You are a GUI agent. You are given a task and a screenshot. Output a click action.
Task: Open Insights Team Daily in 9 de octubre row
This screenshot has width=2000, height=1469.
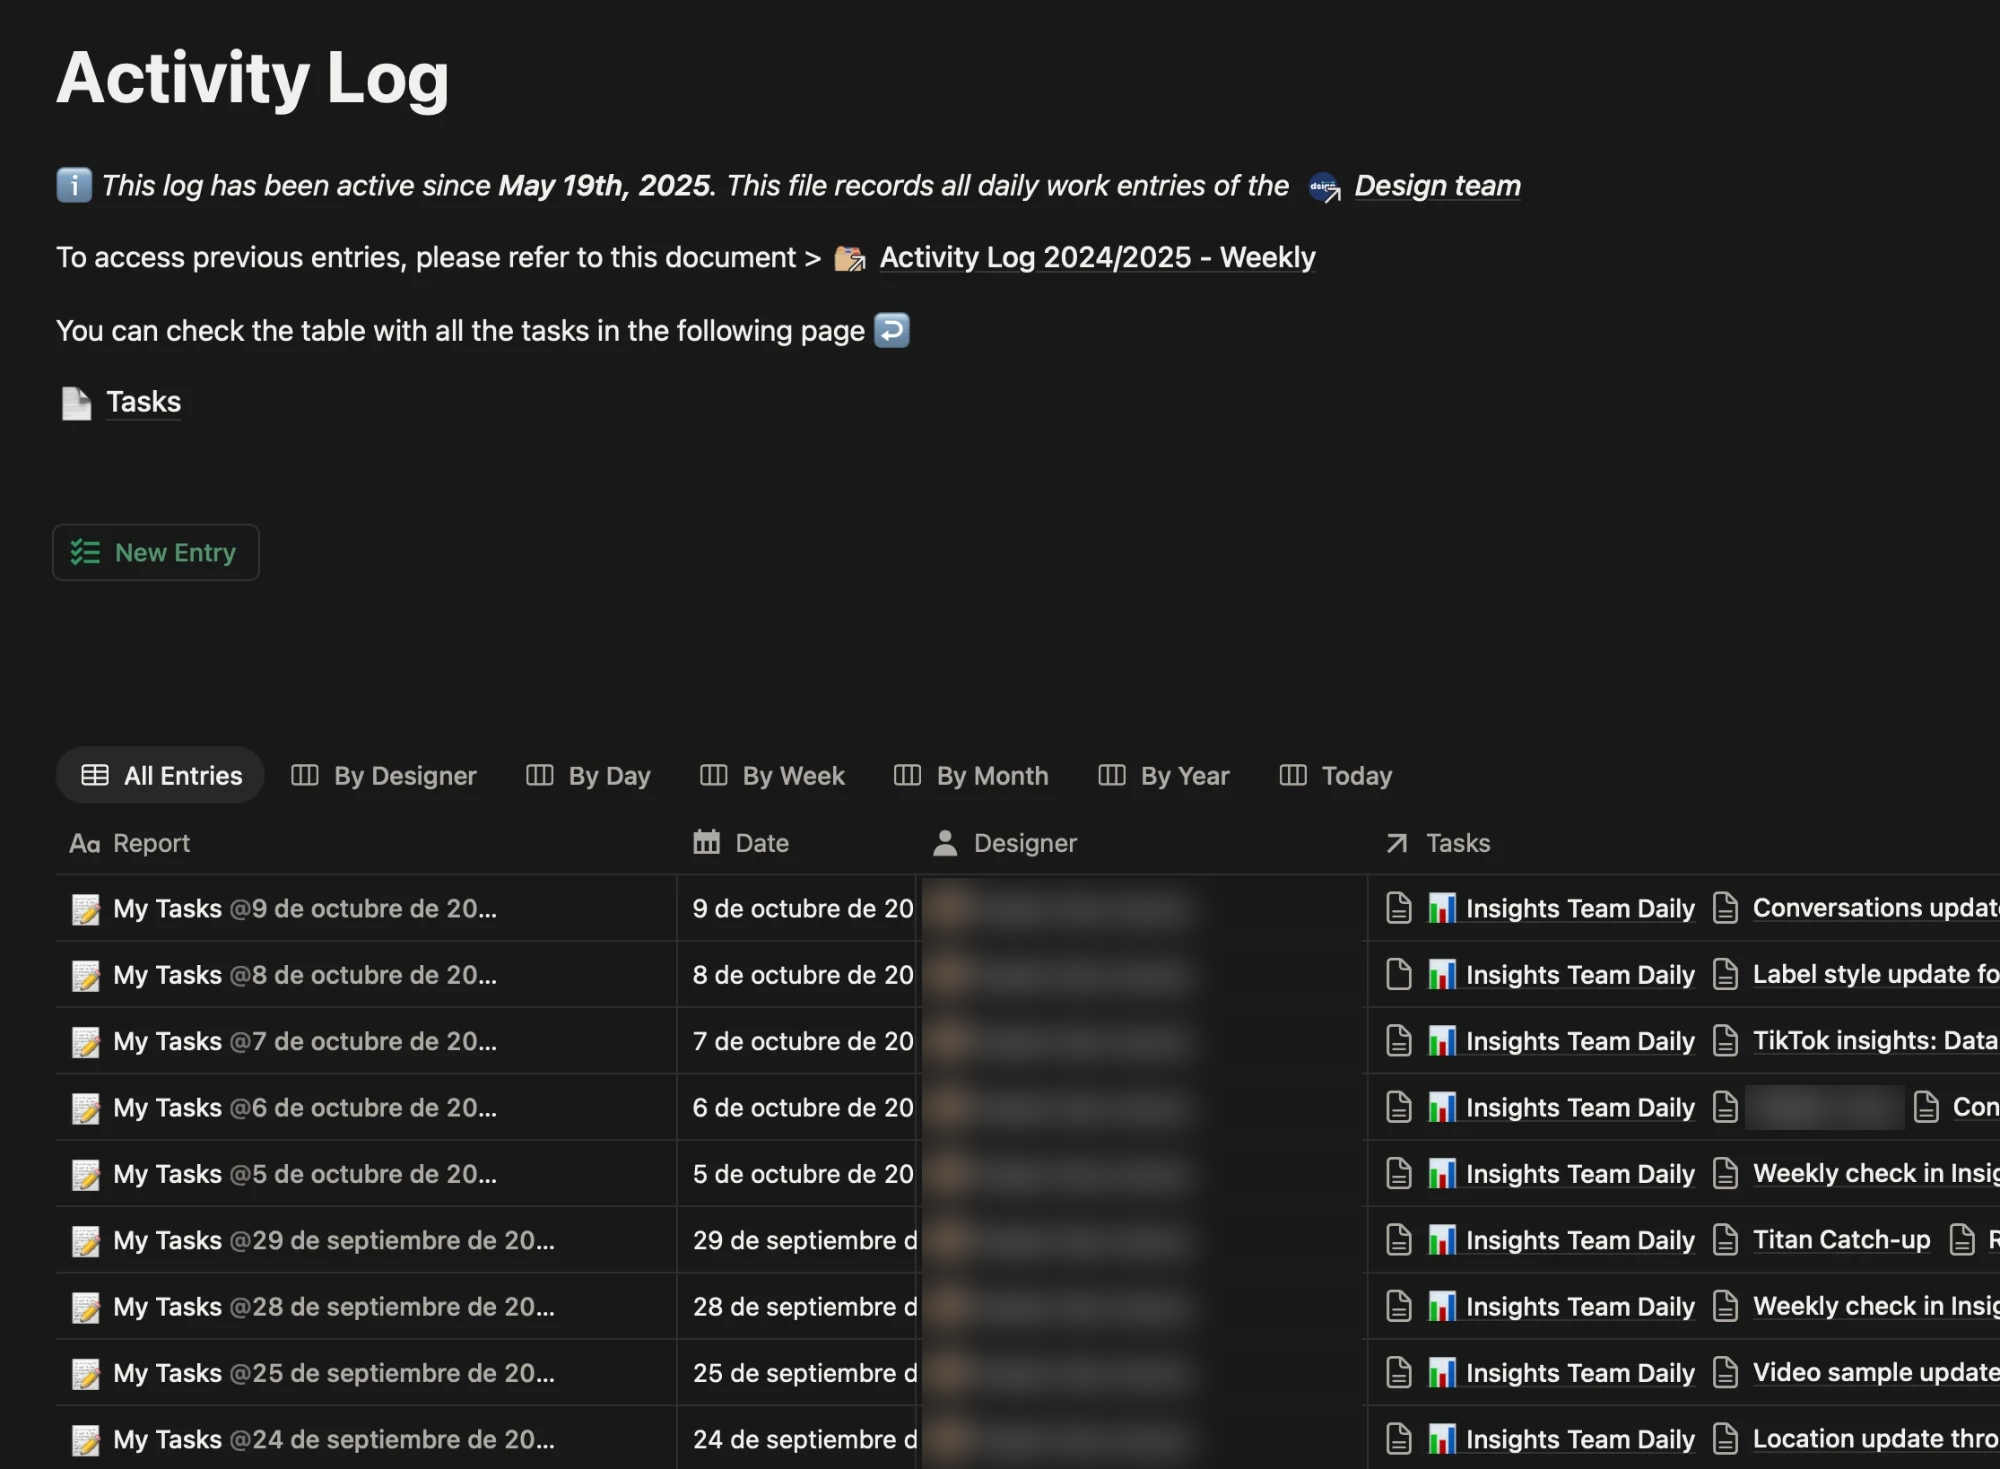[1561, 909]
